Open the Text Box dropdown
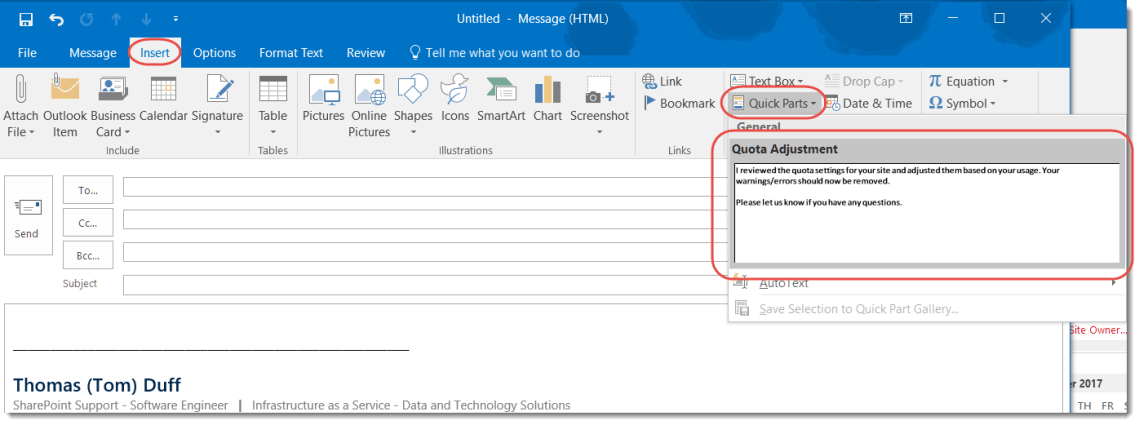1139x425 pixels. click(x=767, y=81)
